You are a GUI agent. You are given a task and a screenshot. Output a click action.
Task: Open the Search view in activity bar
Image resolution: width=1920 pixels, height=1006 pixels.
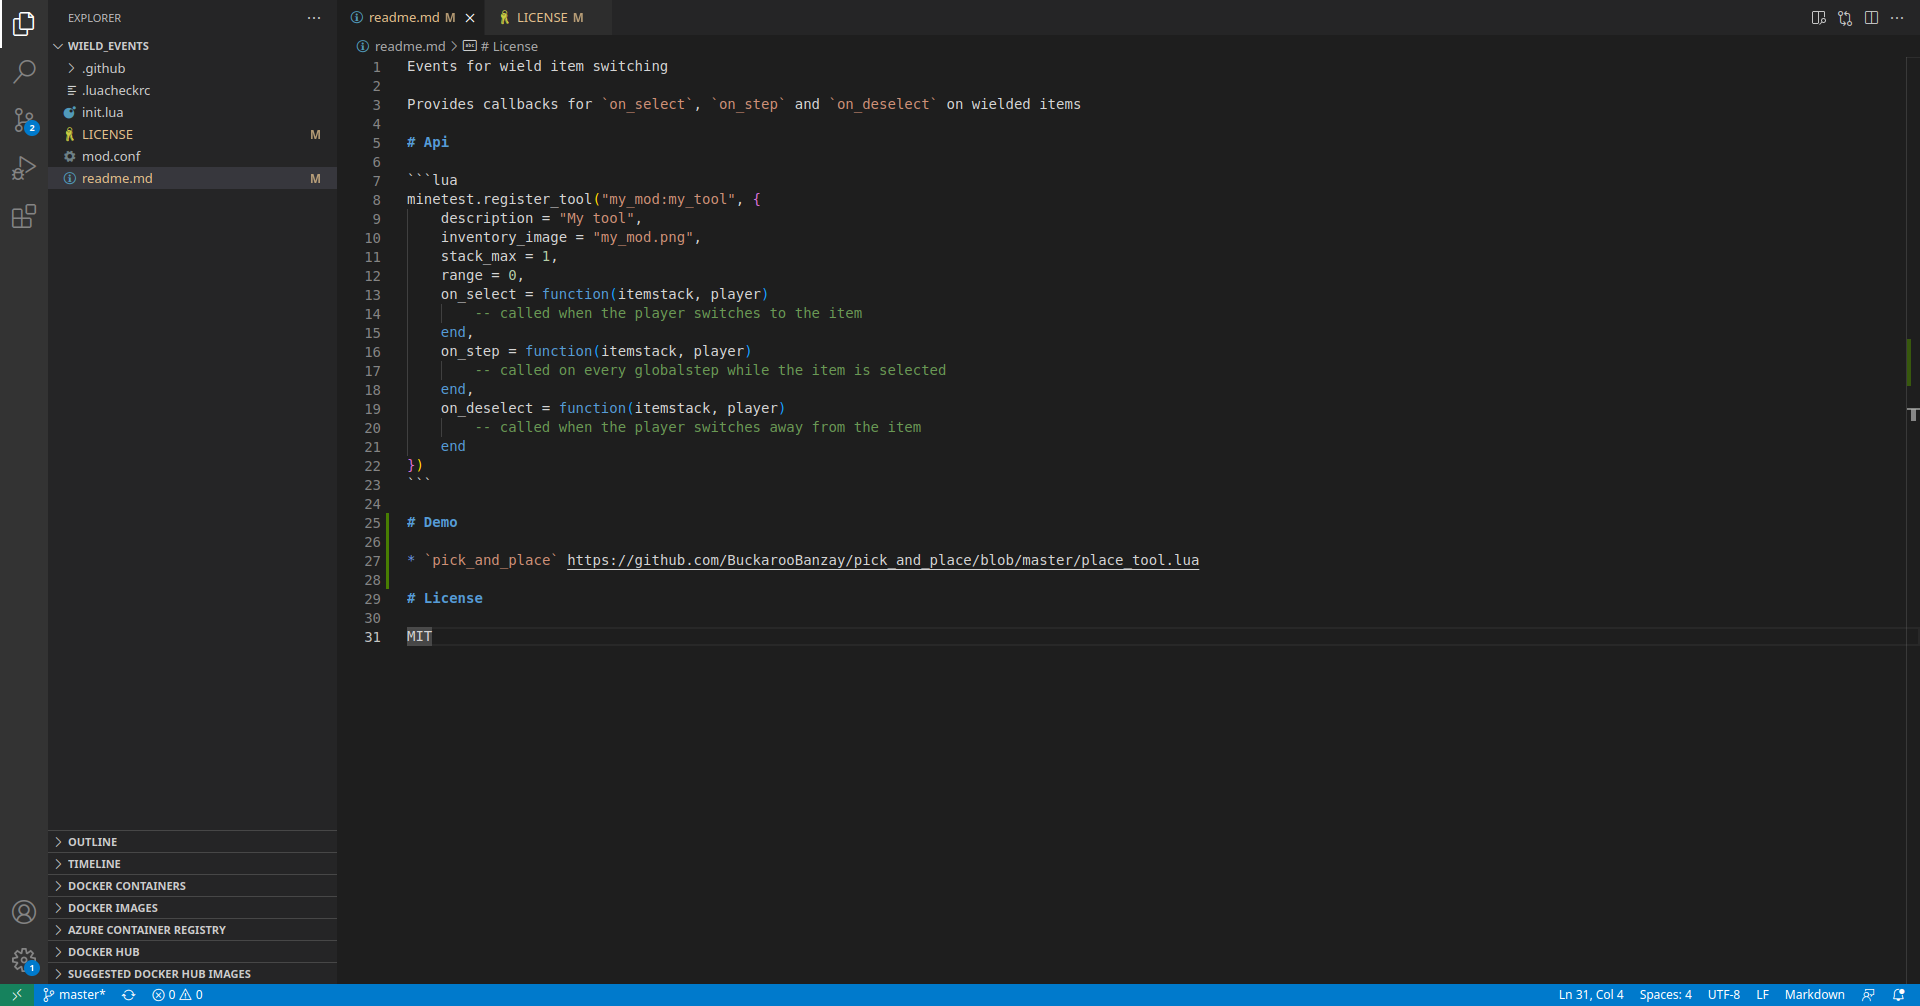(24, 71)
